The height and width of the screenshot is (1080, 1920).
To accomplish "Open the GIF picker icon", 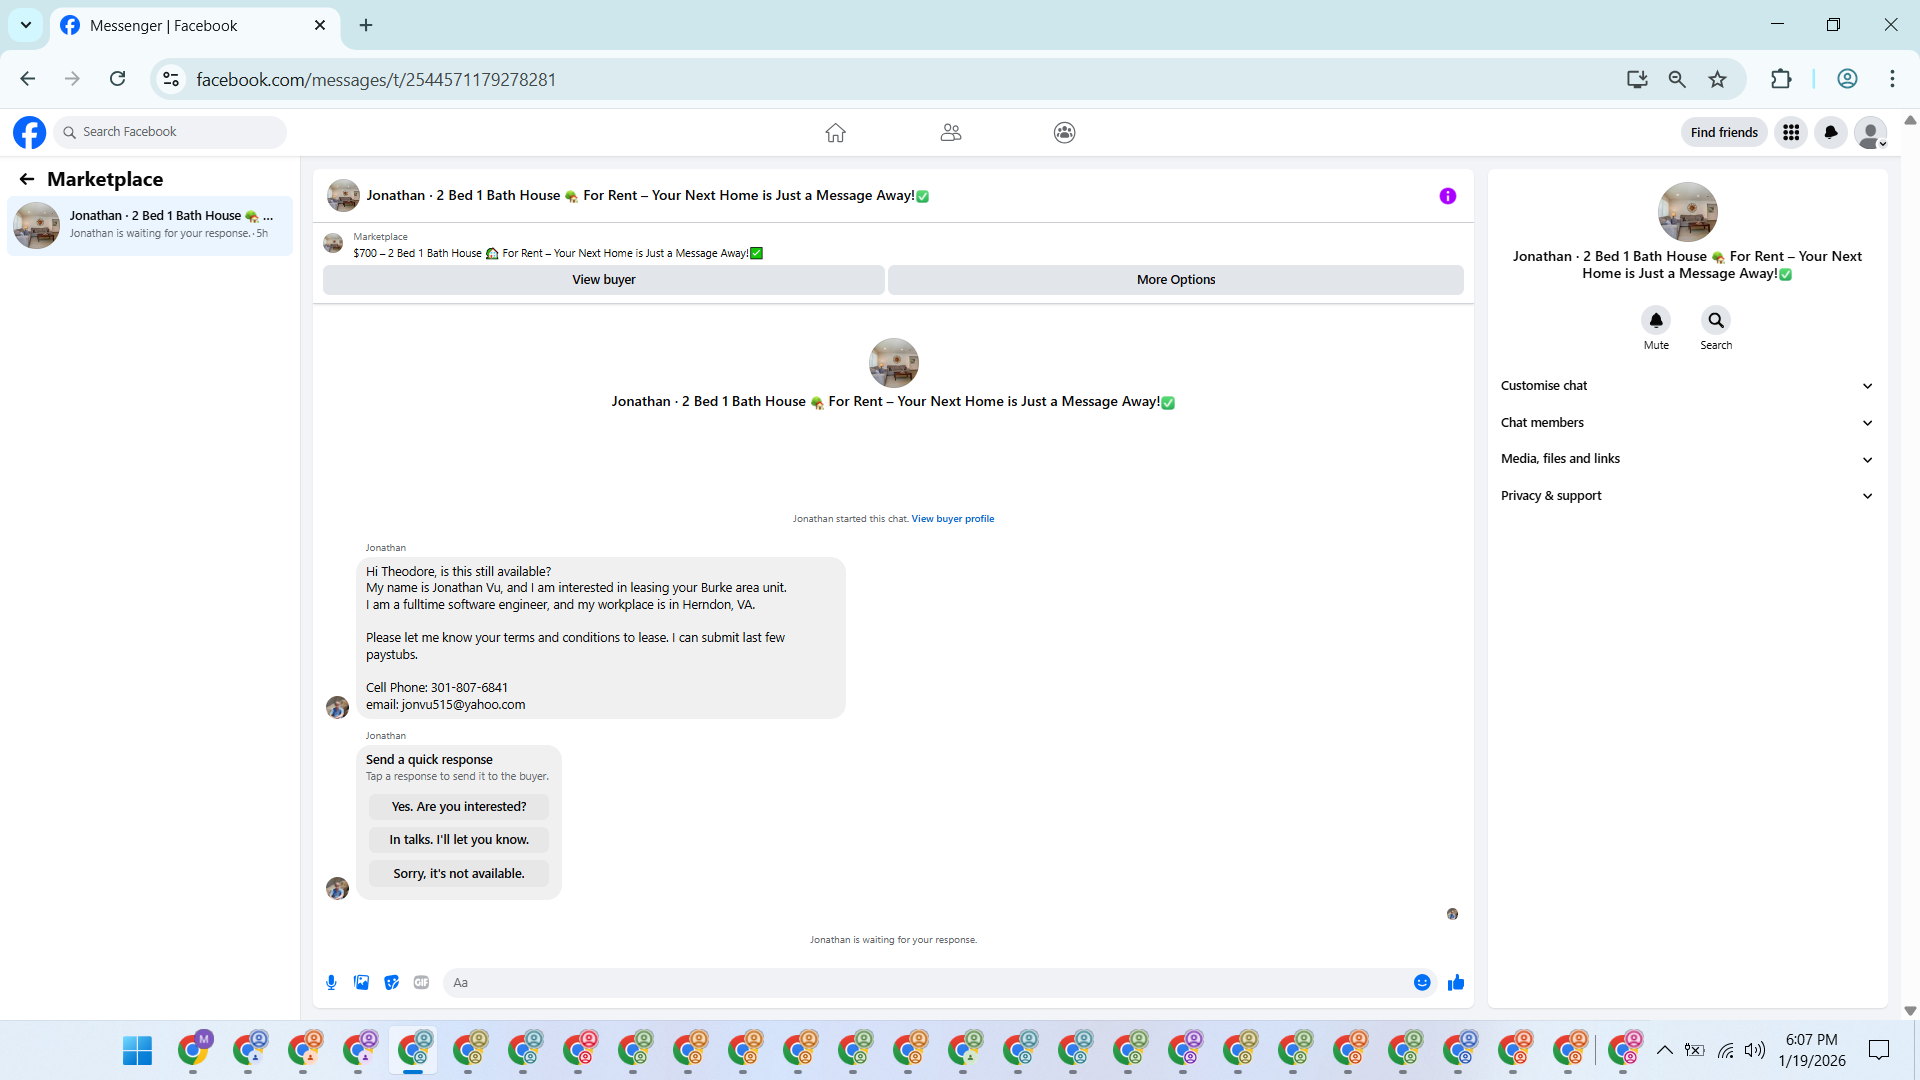I will tap(421, 983).
